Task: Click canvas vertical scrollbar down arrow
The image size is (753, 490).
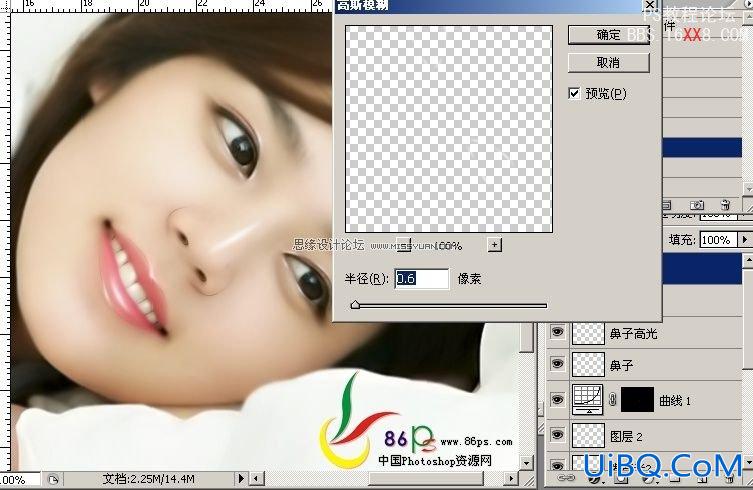Action: click(527, 463)
